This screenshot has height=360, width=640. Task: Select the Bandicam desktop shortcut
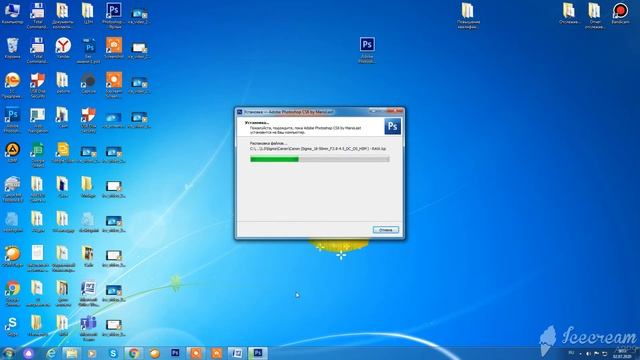click(620, 13)
